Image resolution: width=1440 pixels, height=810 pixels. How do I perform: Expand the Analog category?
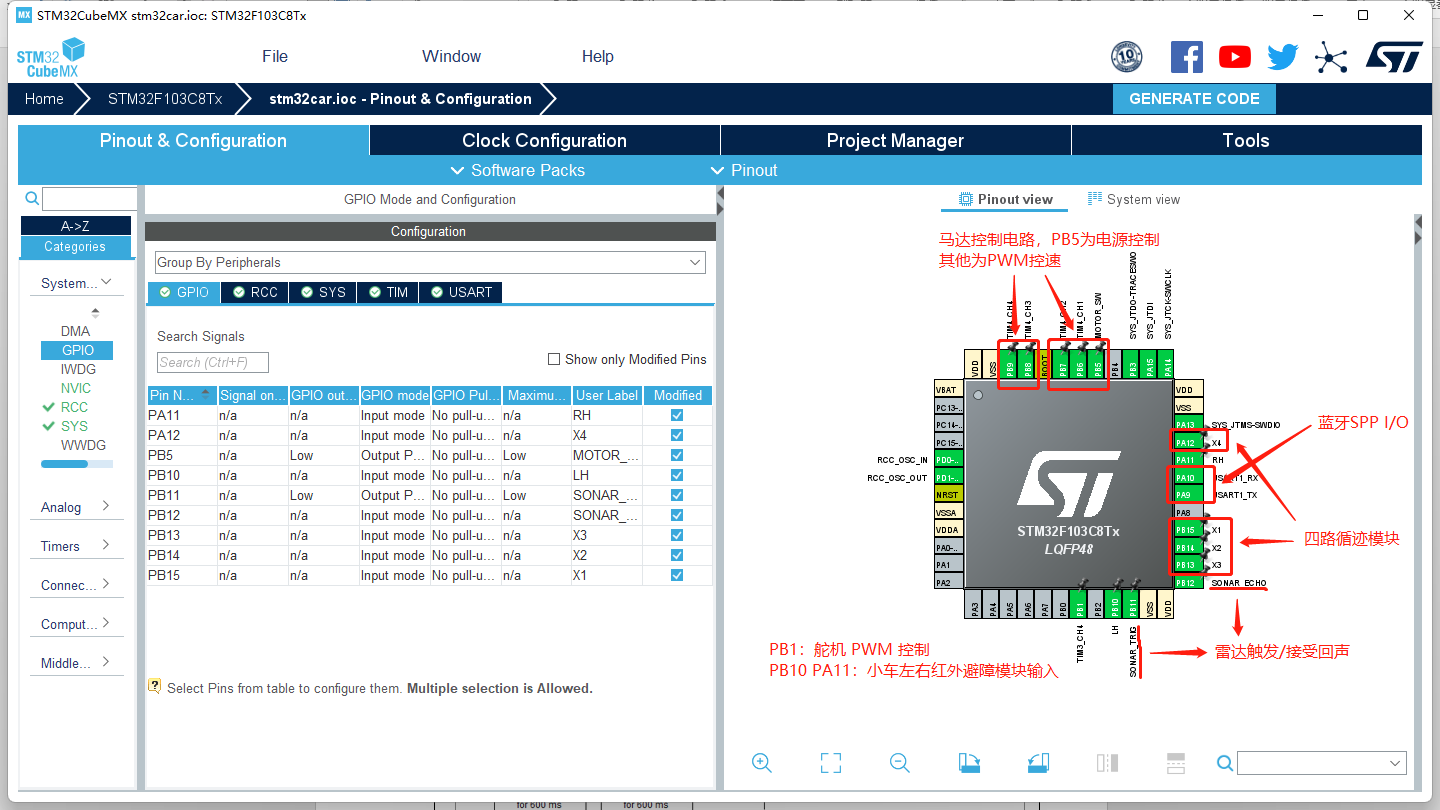(x=76, y=507)
